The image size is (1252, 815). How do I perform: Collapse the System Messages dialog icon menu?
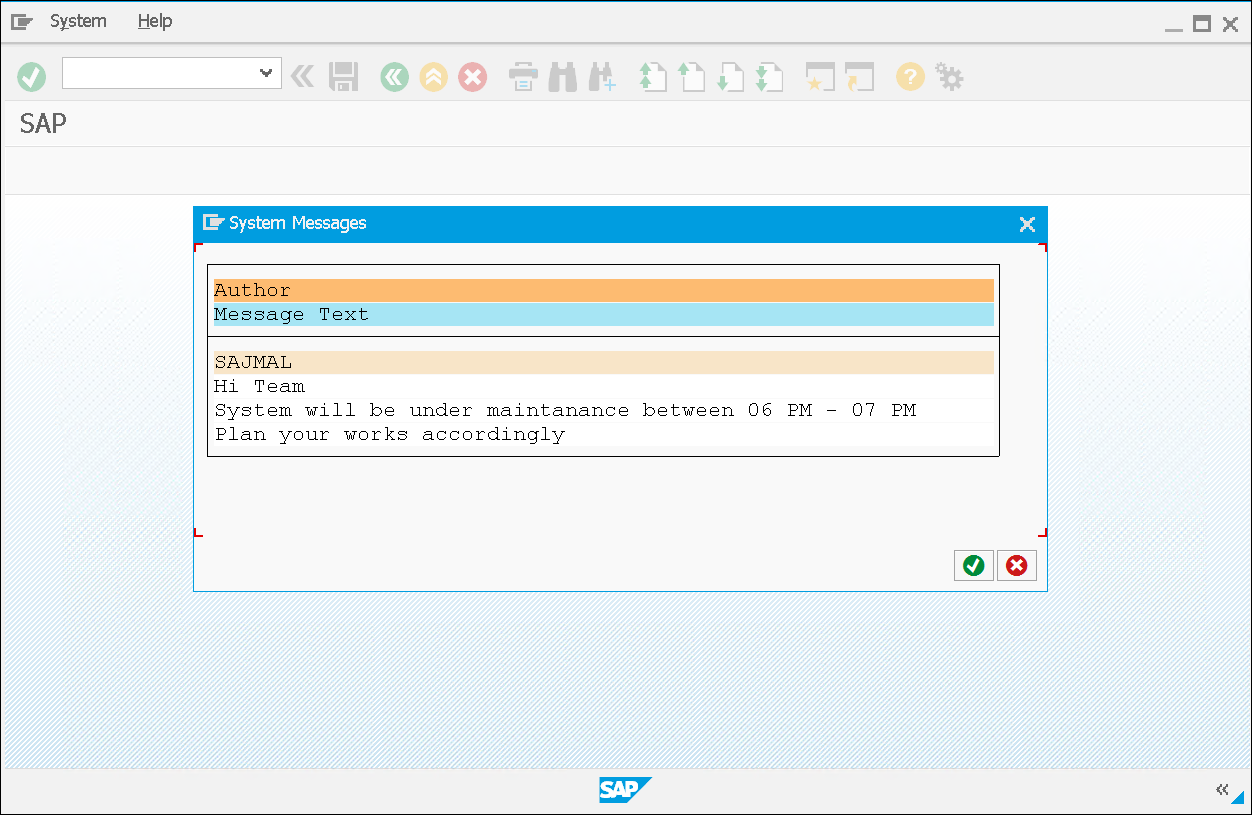pyautogui.click(x=213, y=223)
